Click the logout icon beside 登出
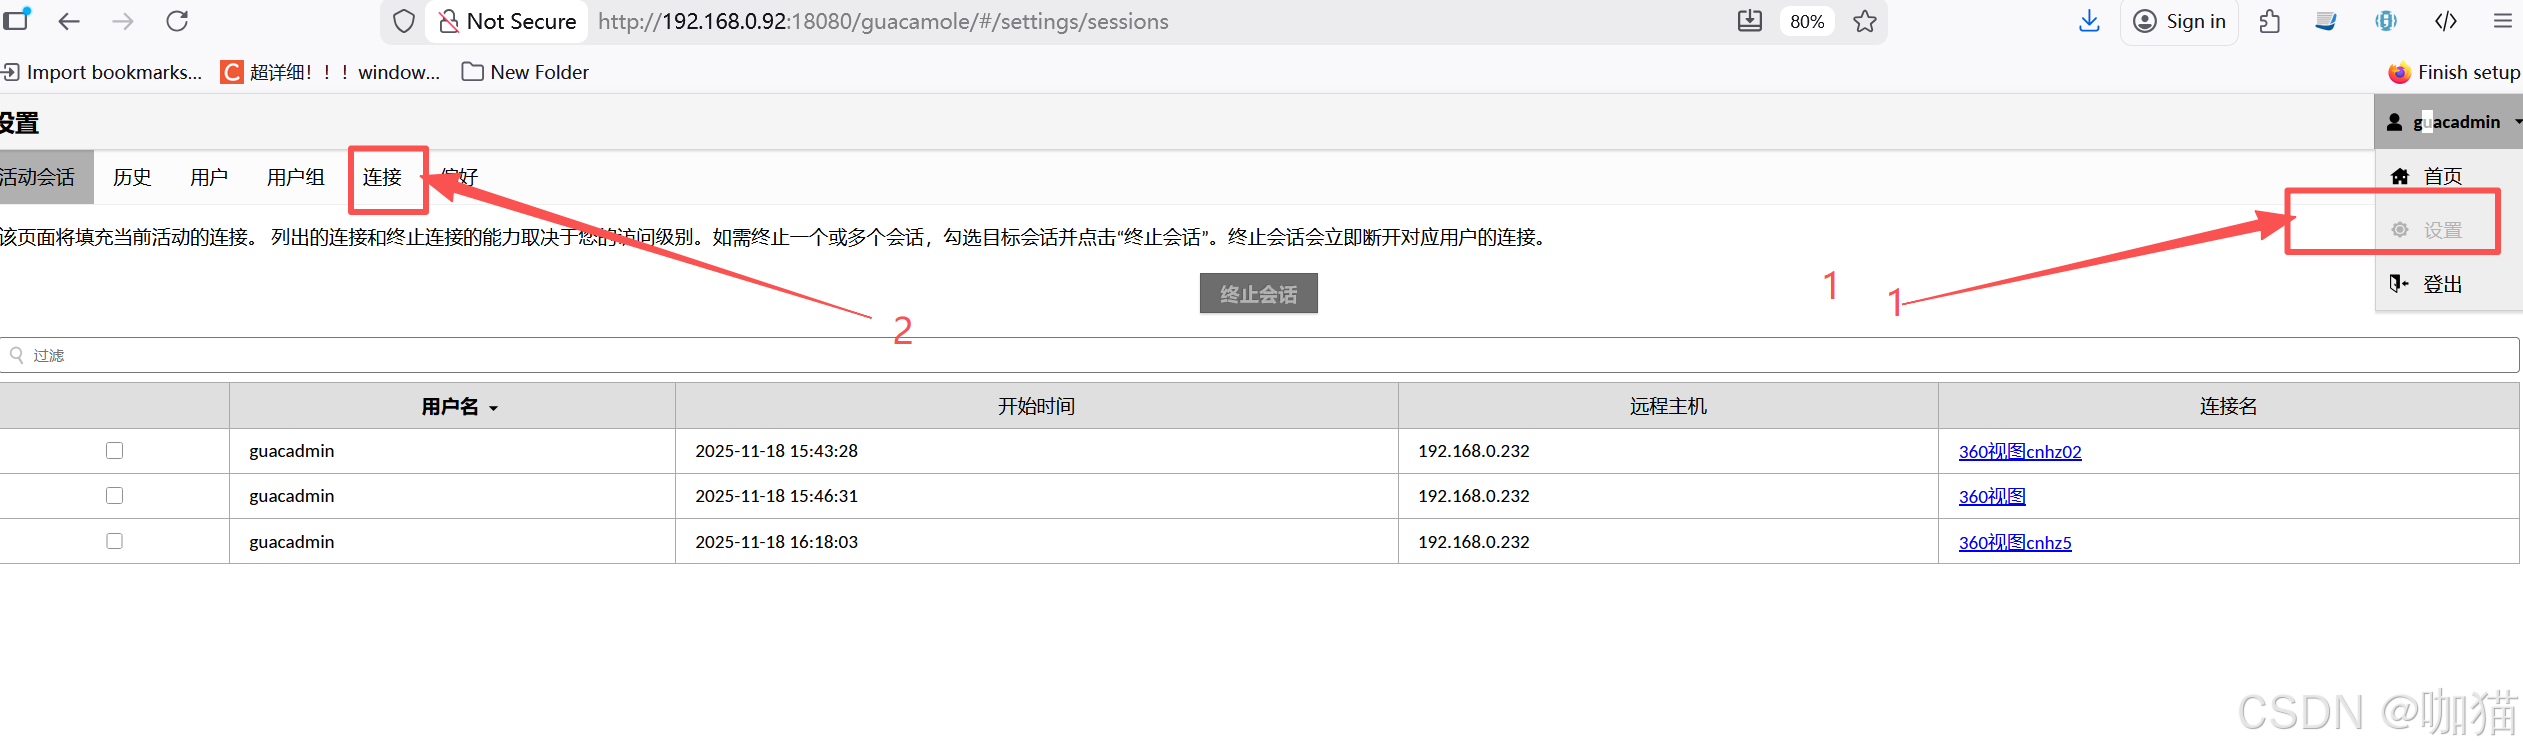Viewport: 2523px width, 753px height. click(2399, 284)
